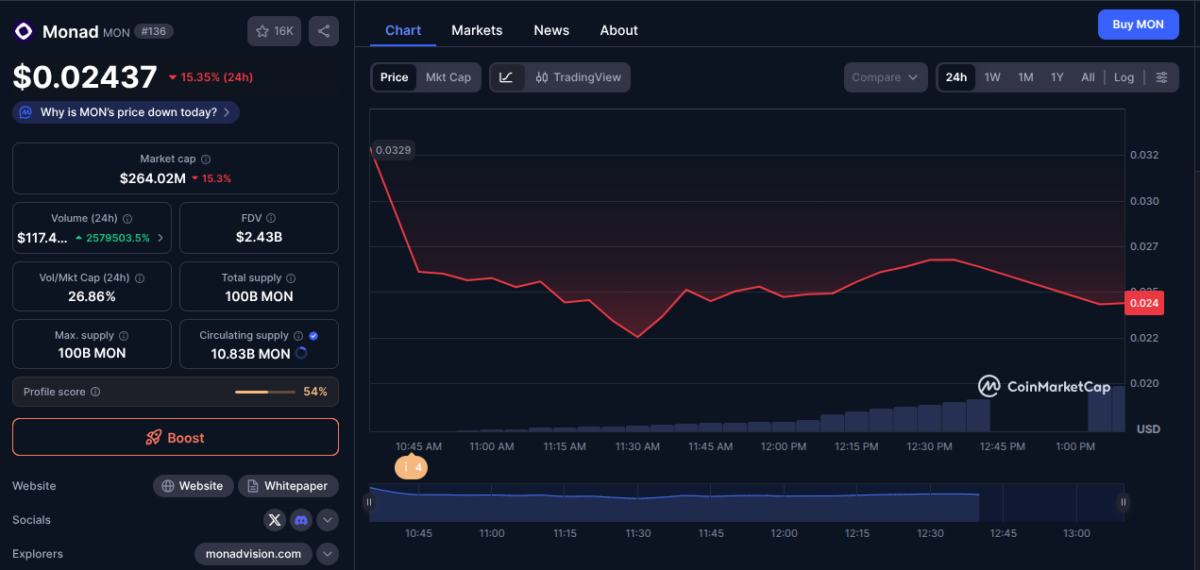Open the X (Twitter) social link
This screenshot has width=1200, height=570.
[275, 520]
